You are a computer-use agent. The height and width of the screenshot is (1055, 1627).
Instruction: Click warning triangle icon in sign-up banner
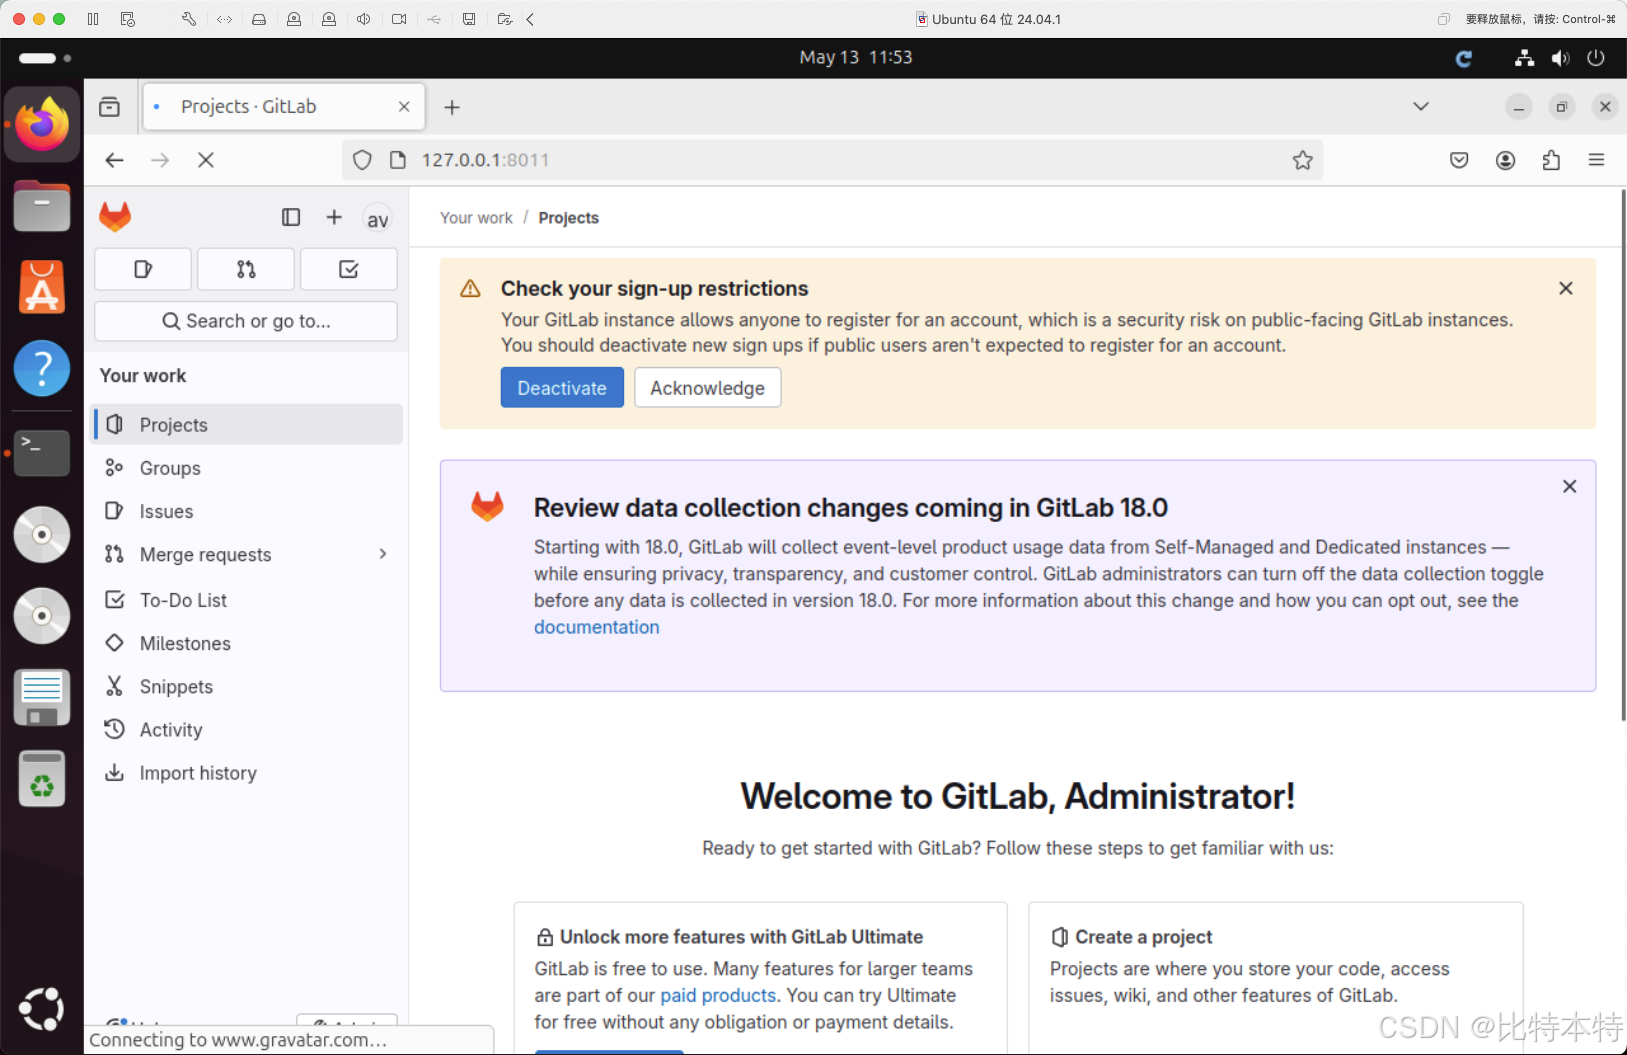(x=470, y=289)
